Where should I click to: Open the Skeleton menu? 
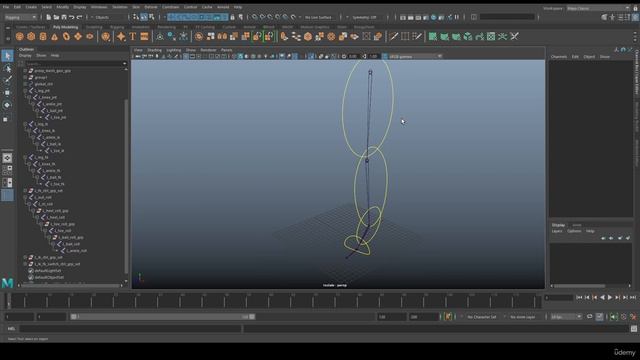click(120, 7)
